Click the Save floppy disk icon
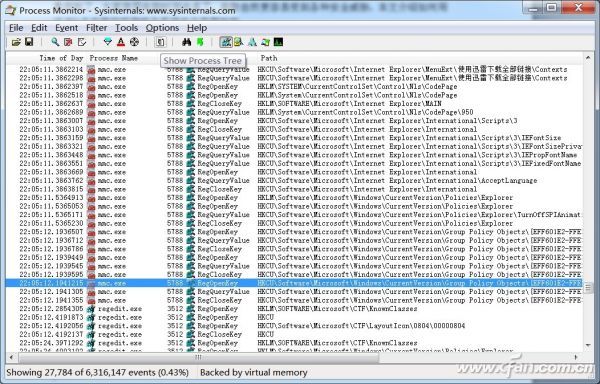Screen dimensions: 600x384 pos(29,42)
